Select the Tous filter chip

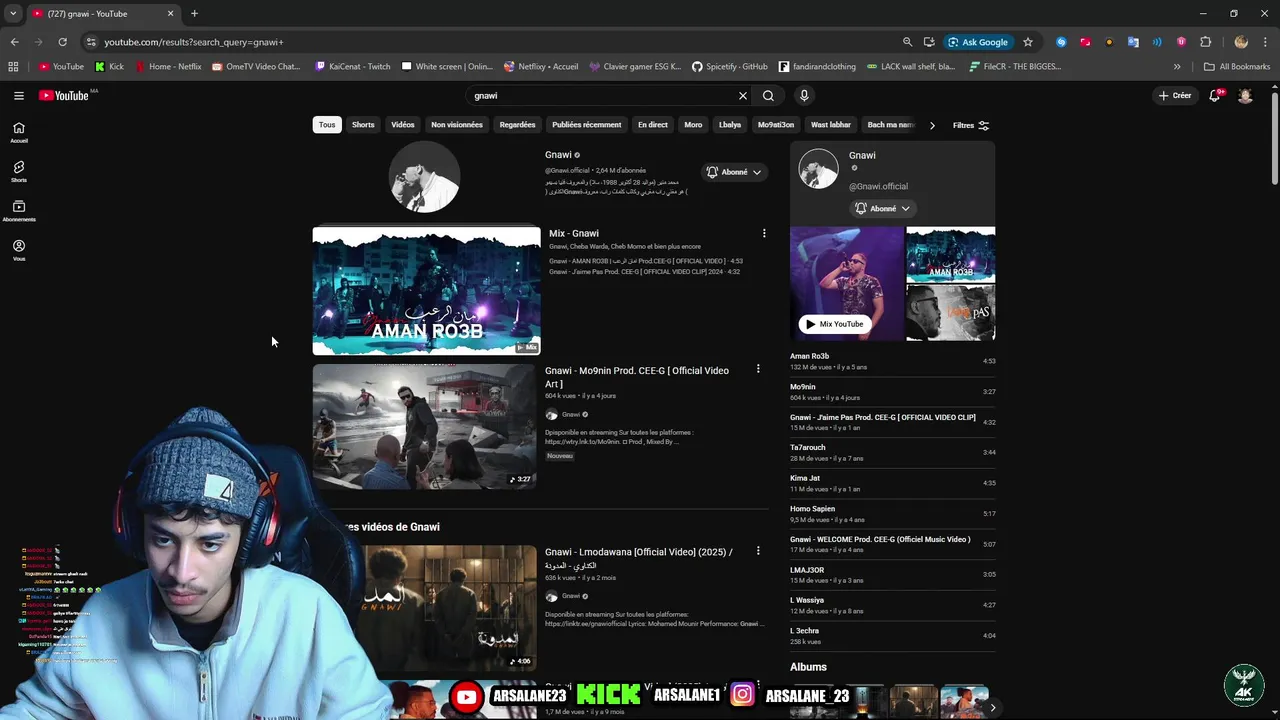[x=327, y=125]
